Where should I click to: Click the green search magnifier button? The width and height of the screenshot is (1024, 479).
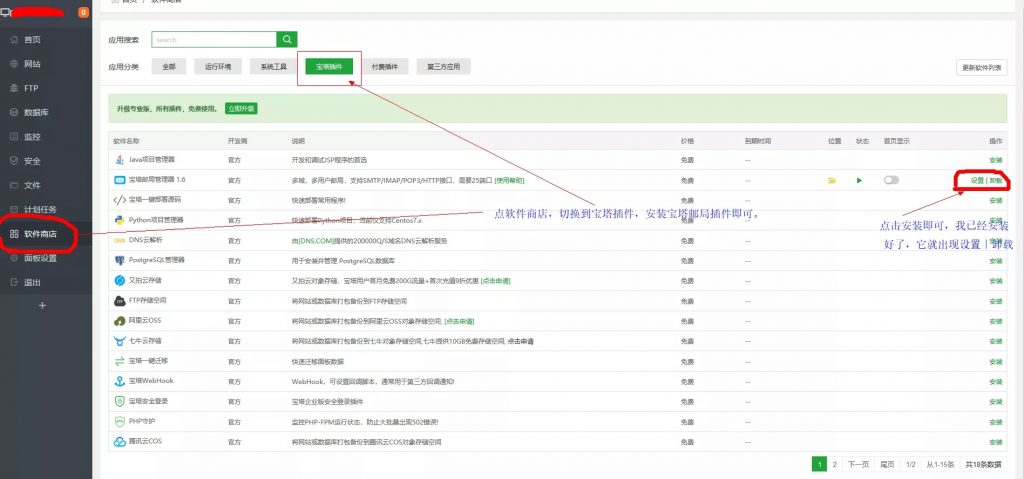click(288, 40)
